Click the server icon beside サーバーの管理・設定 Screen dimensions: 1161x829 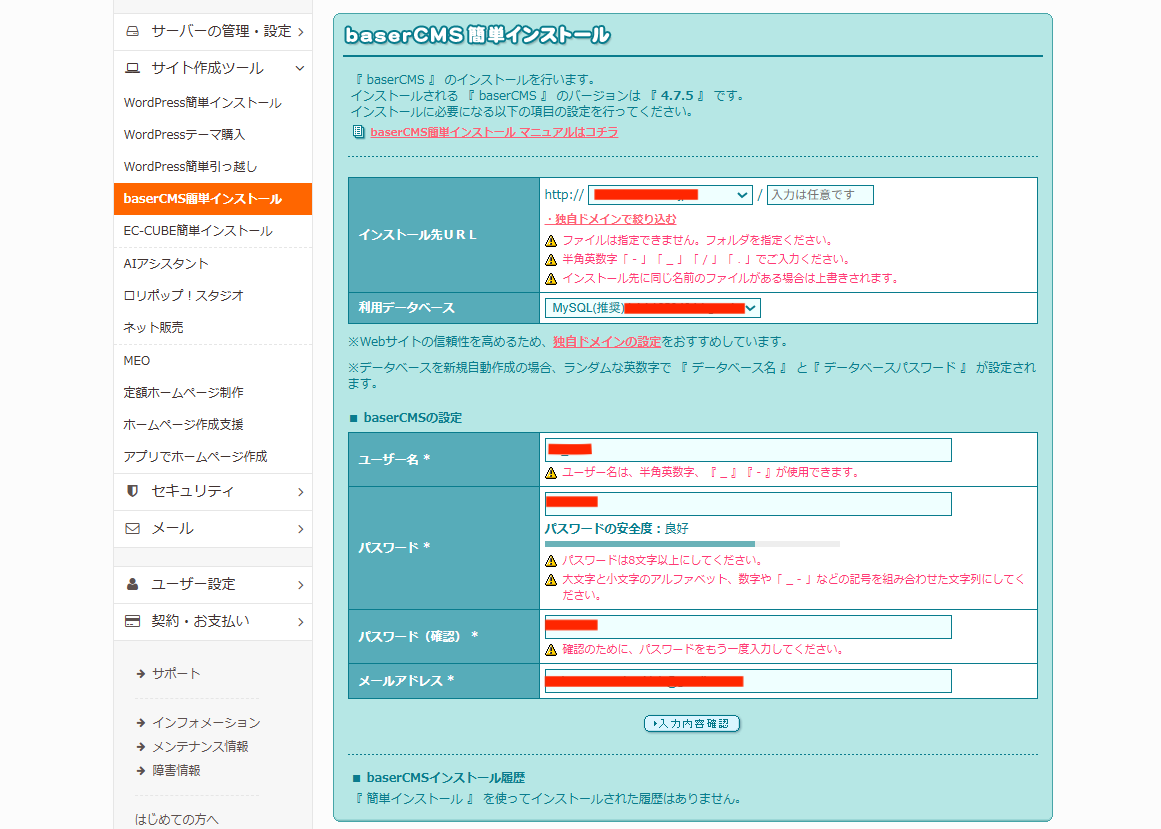coord(134,32)
